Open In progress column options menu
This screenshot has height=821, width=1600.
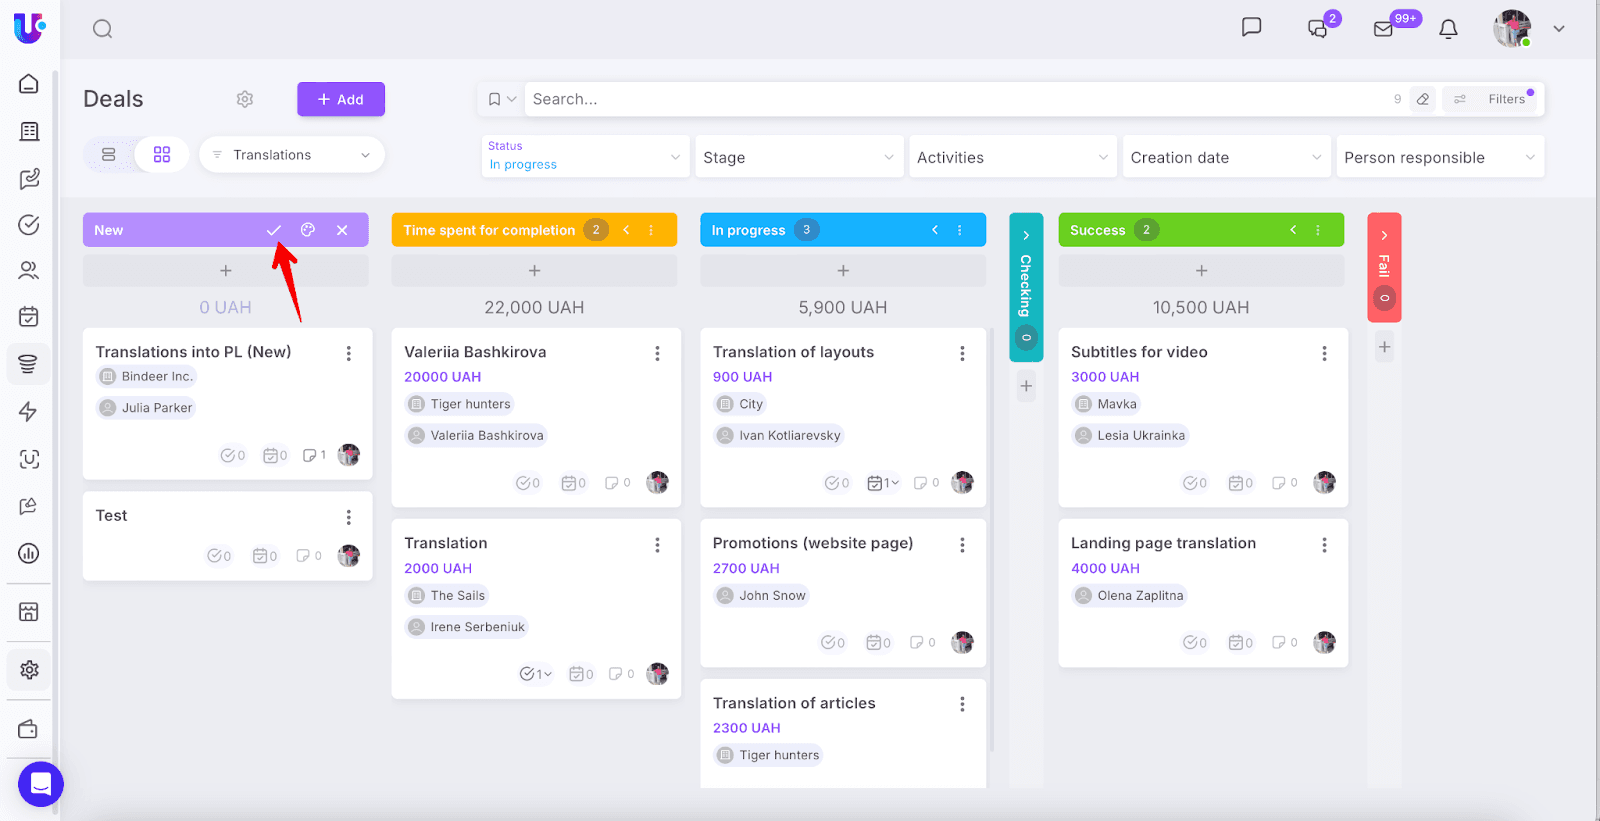tap(960, 230)
